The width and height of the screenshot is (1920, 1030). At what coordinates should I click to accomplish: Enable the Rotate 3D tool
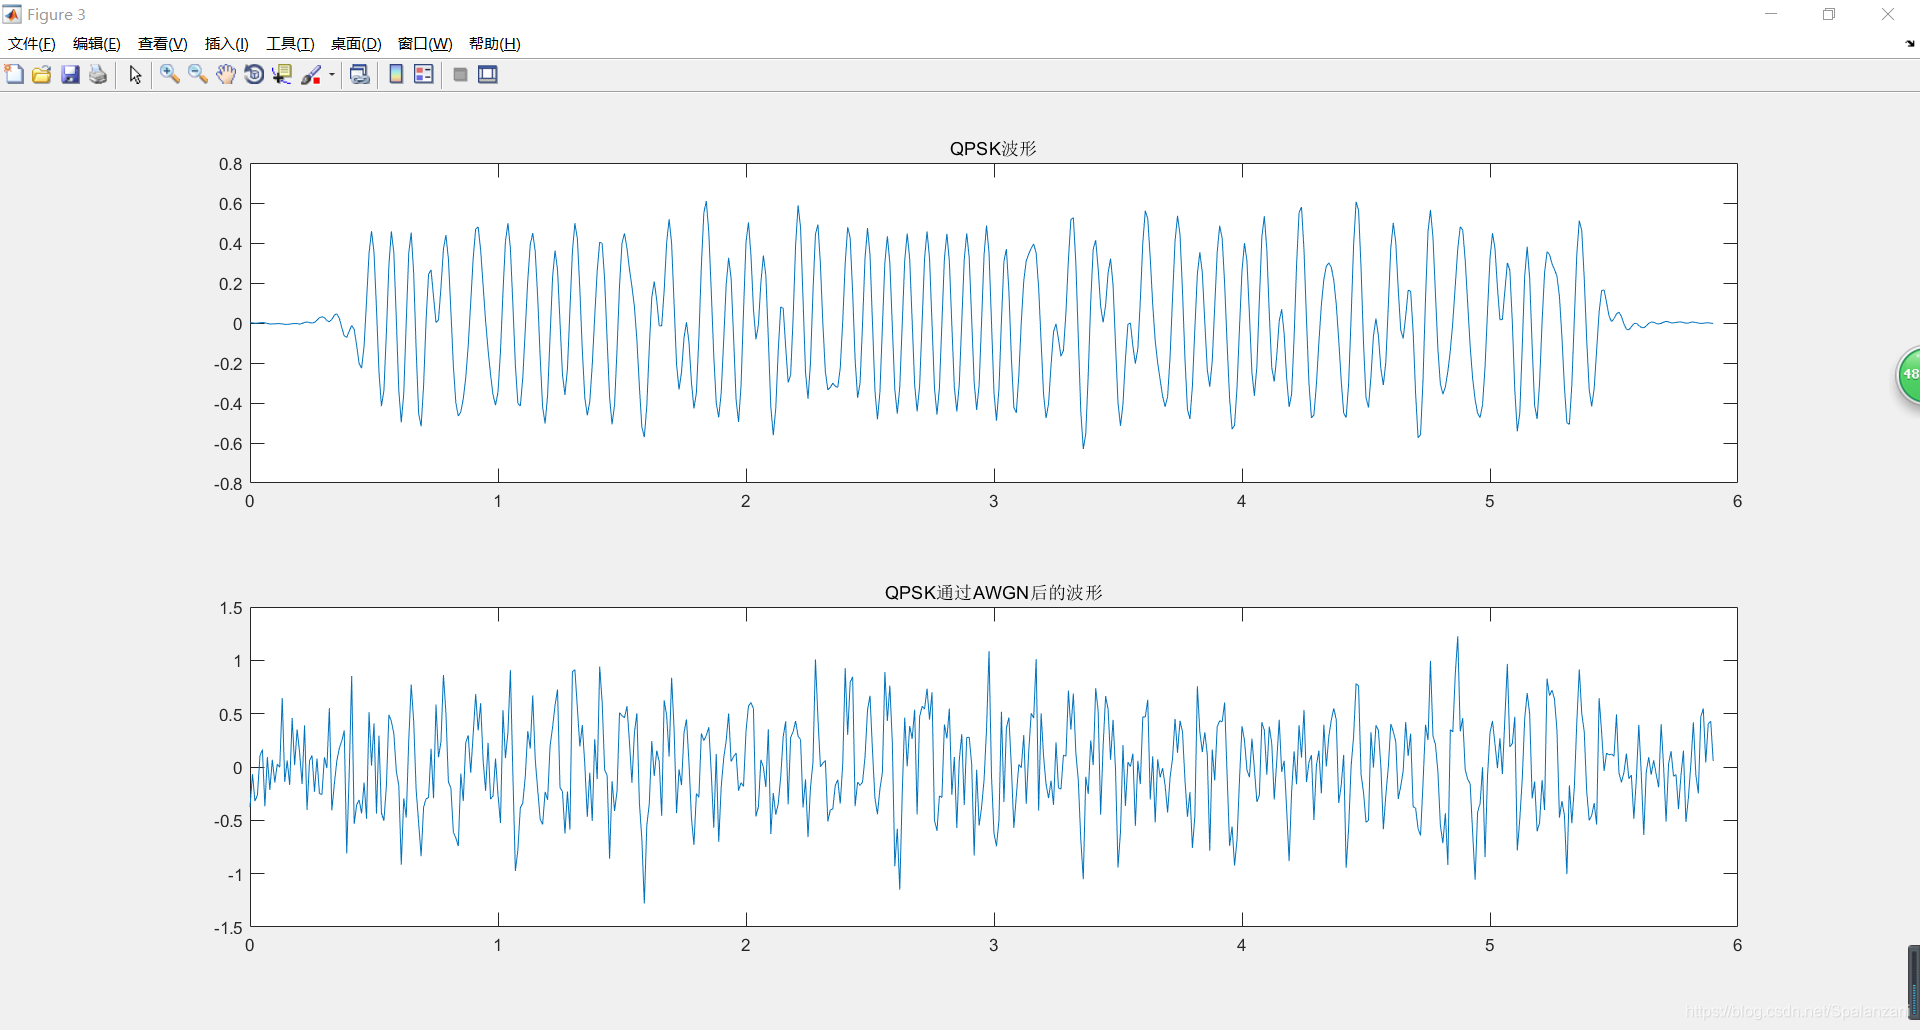[x=254, y=75]
